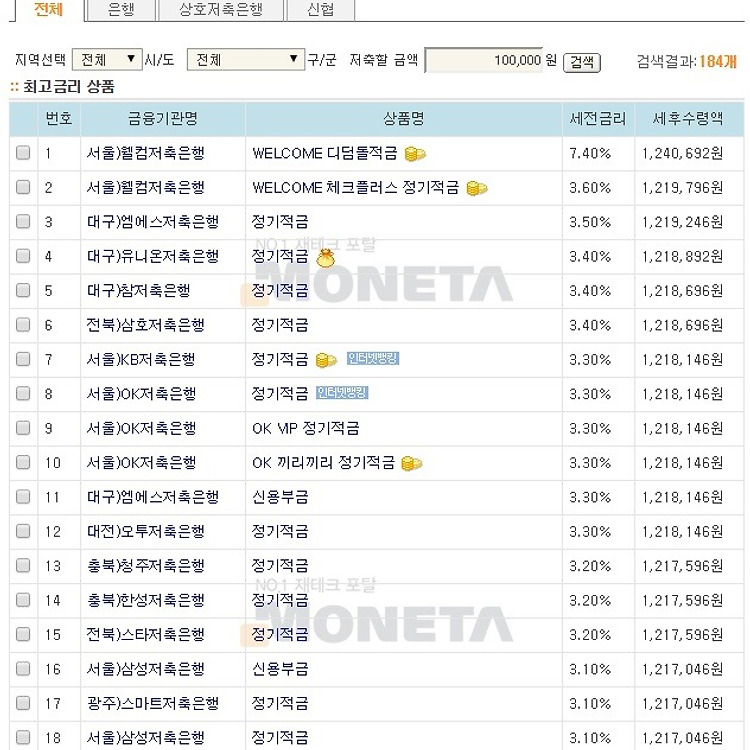Open OK VIP 정기적금 product

coord(305,429)
